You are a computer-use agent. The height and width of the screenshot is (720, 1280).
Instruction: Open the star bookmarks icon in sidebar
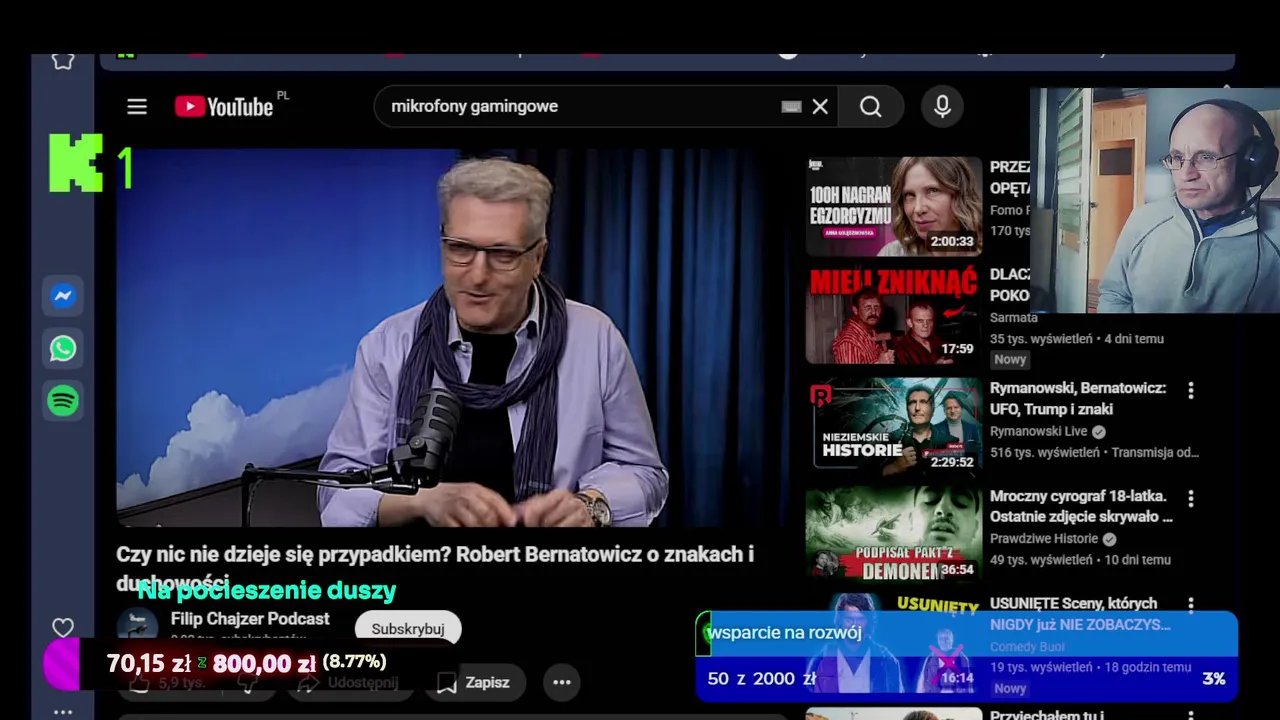(63, 60)
